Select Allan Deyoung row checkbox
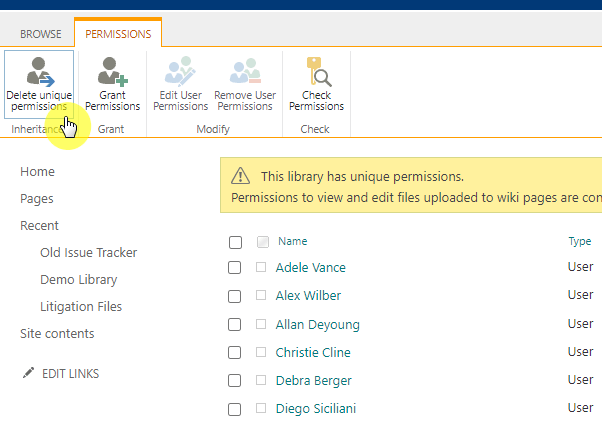602x430 pixels. pos(235,324)
